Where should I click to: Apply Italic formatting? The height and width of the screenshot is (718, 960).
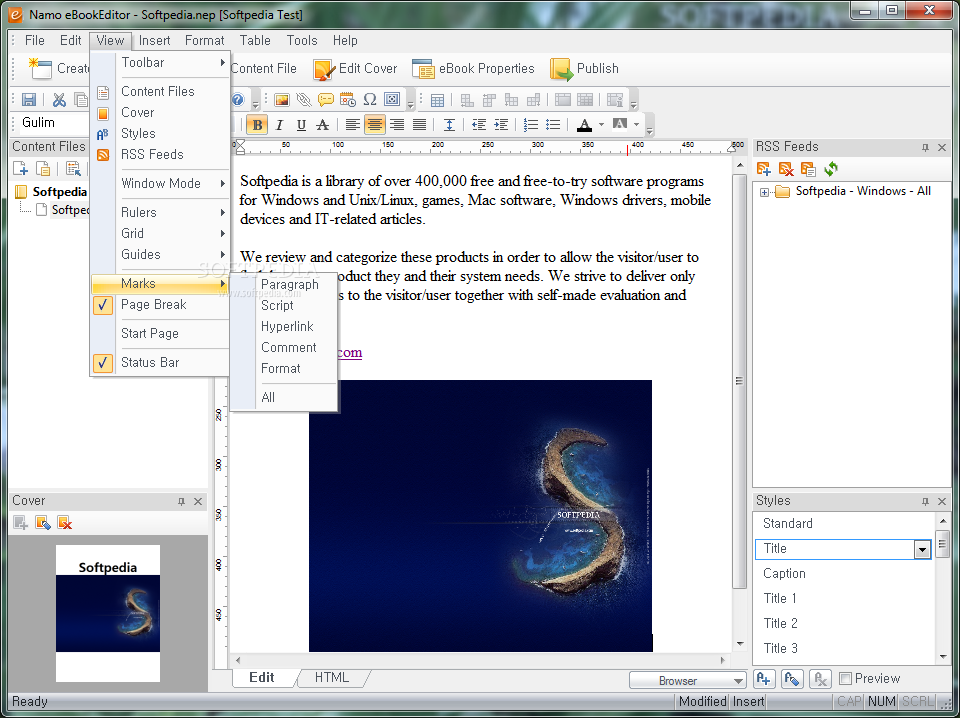[279, 125]
